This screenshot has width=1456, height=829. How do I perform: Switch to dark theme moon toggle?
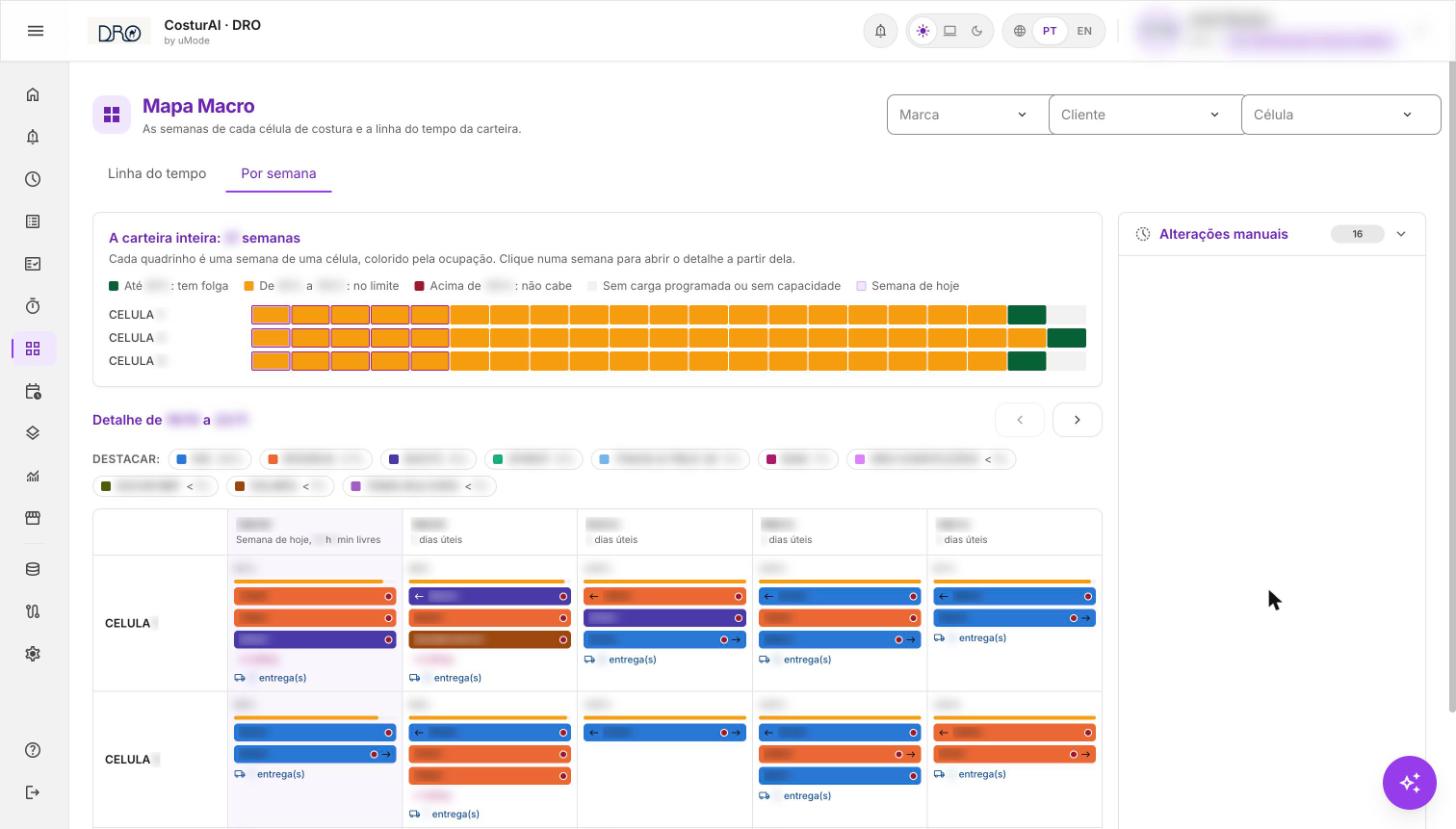click(x=977, y=31)
